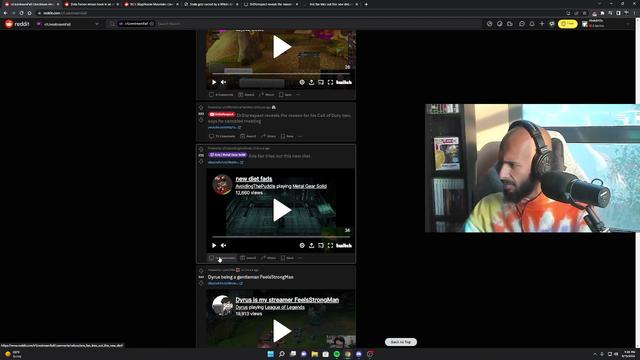
Task: Toggle fullscreen on the top clip player
Action: [330, 82]
